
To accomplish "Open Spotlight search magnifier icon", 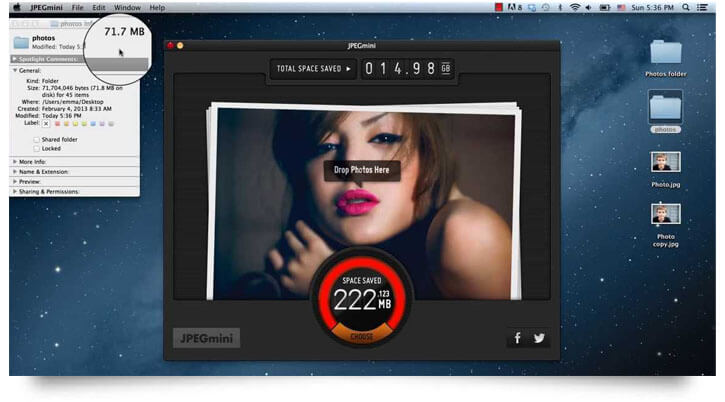I will (686, 7).
